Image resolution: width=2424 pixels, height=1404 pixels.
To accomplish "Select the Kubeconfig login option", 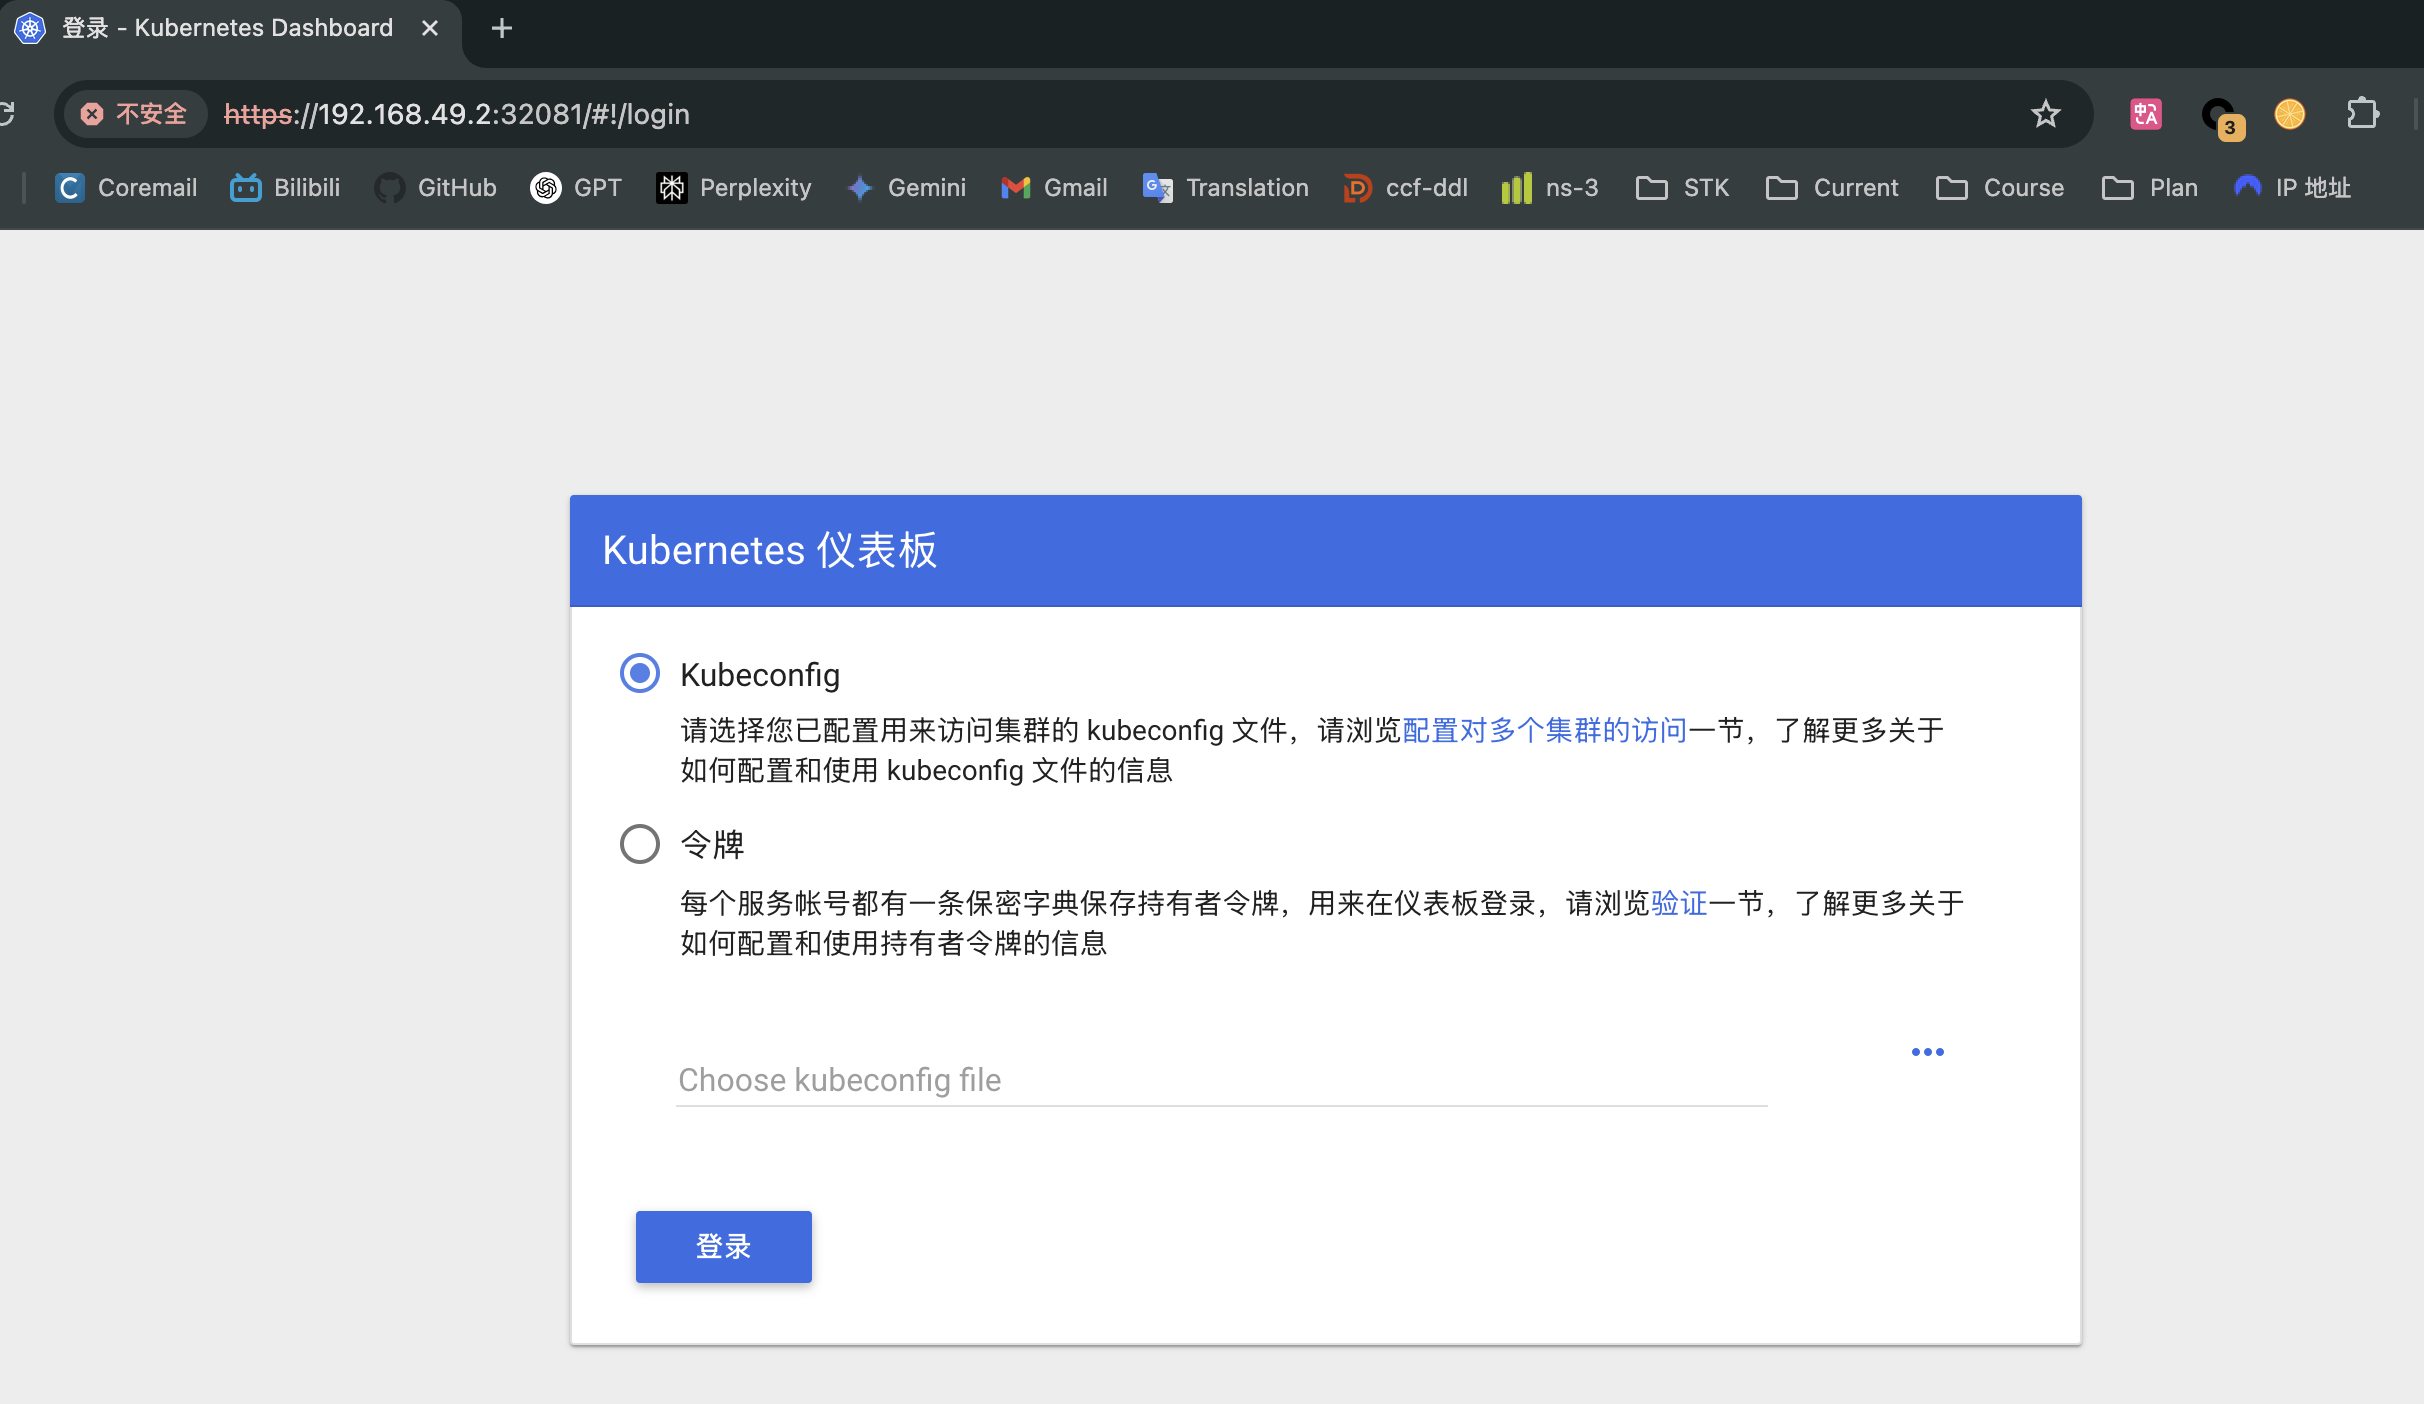I will tap(639, 673).
